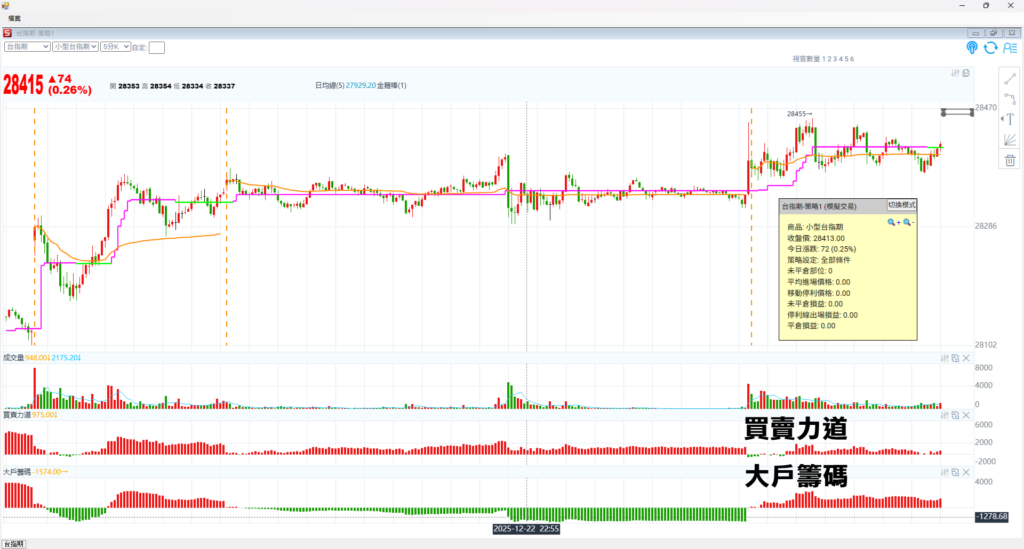
Task: Click the 切換模式 button
Action: pyautogui.click(x=901, y=205)
